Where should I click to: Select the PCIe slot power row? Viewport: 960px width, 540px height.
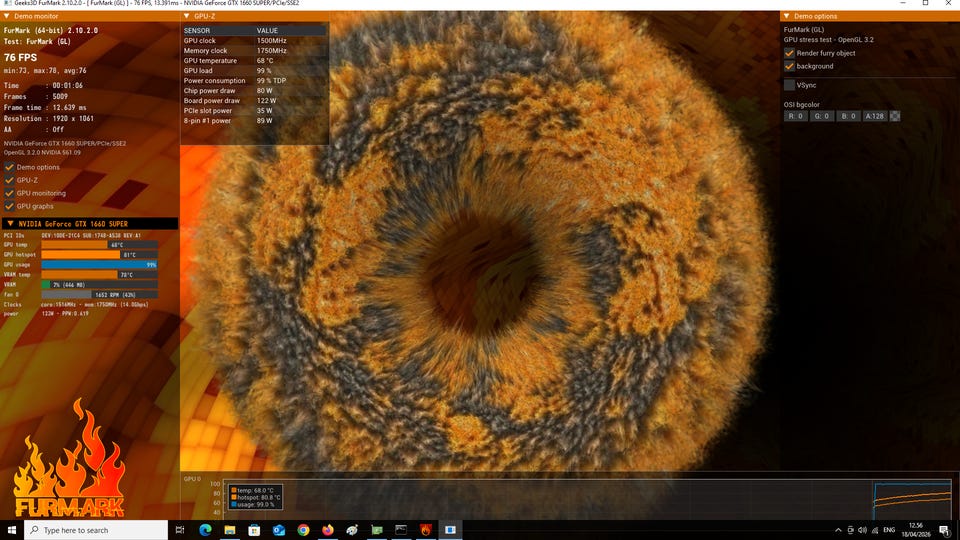tap(254, 111)
